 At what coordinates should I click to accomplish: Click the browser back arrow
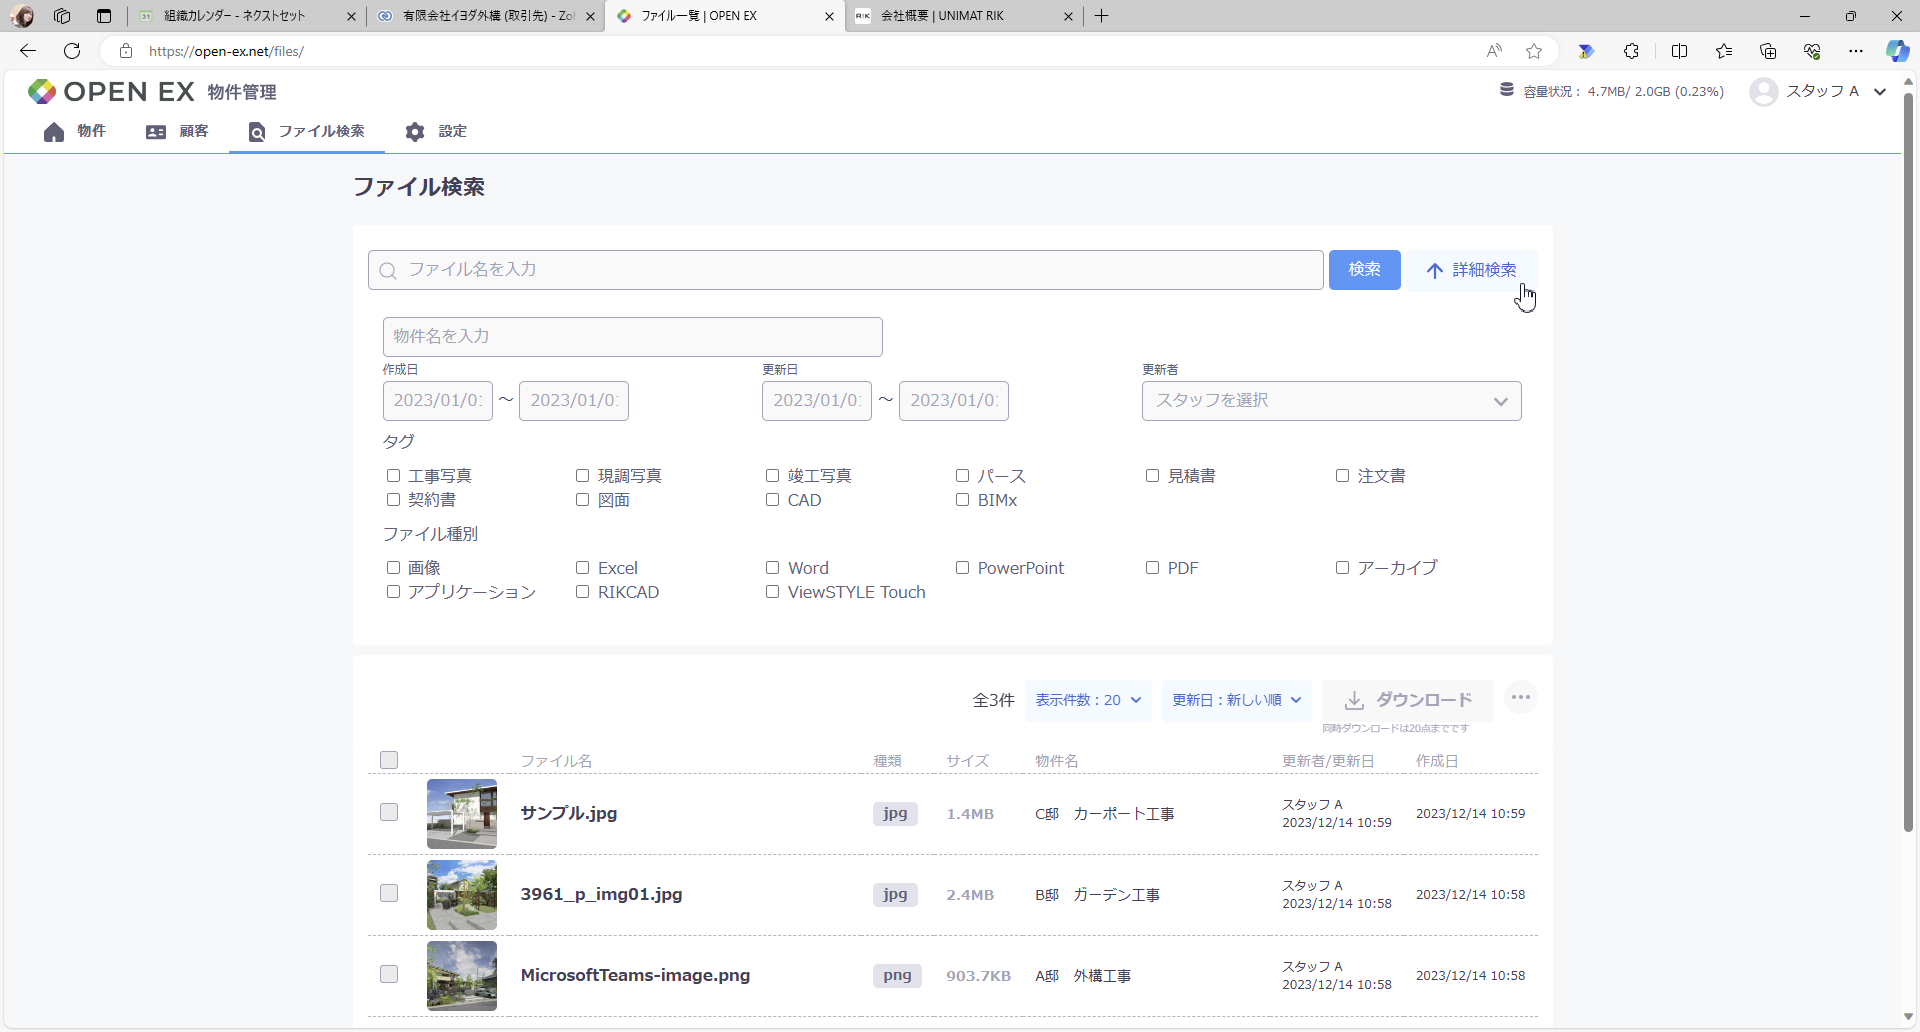(28, 51)
